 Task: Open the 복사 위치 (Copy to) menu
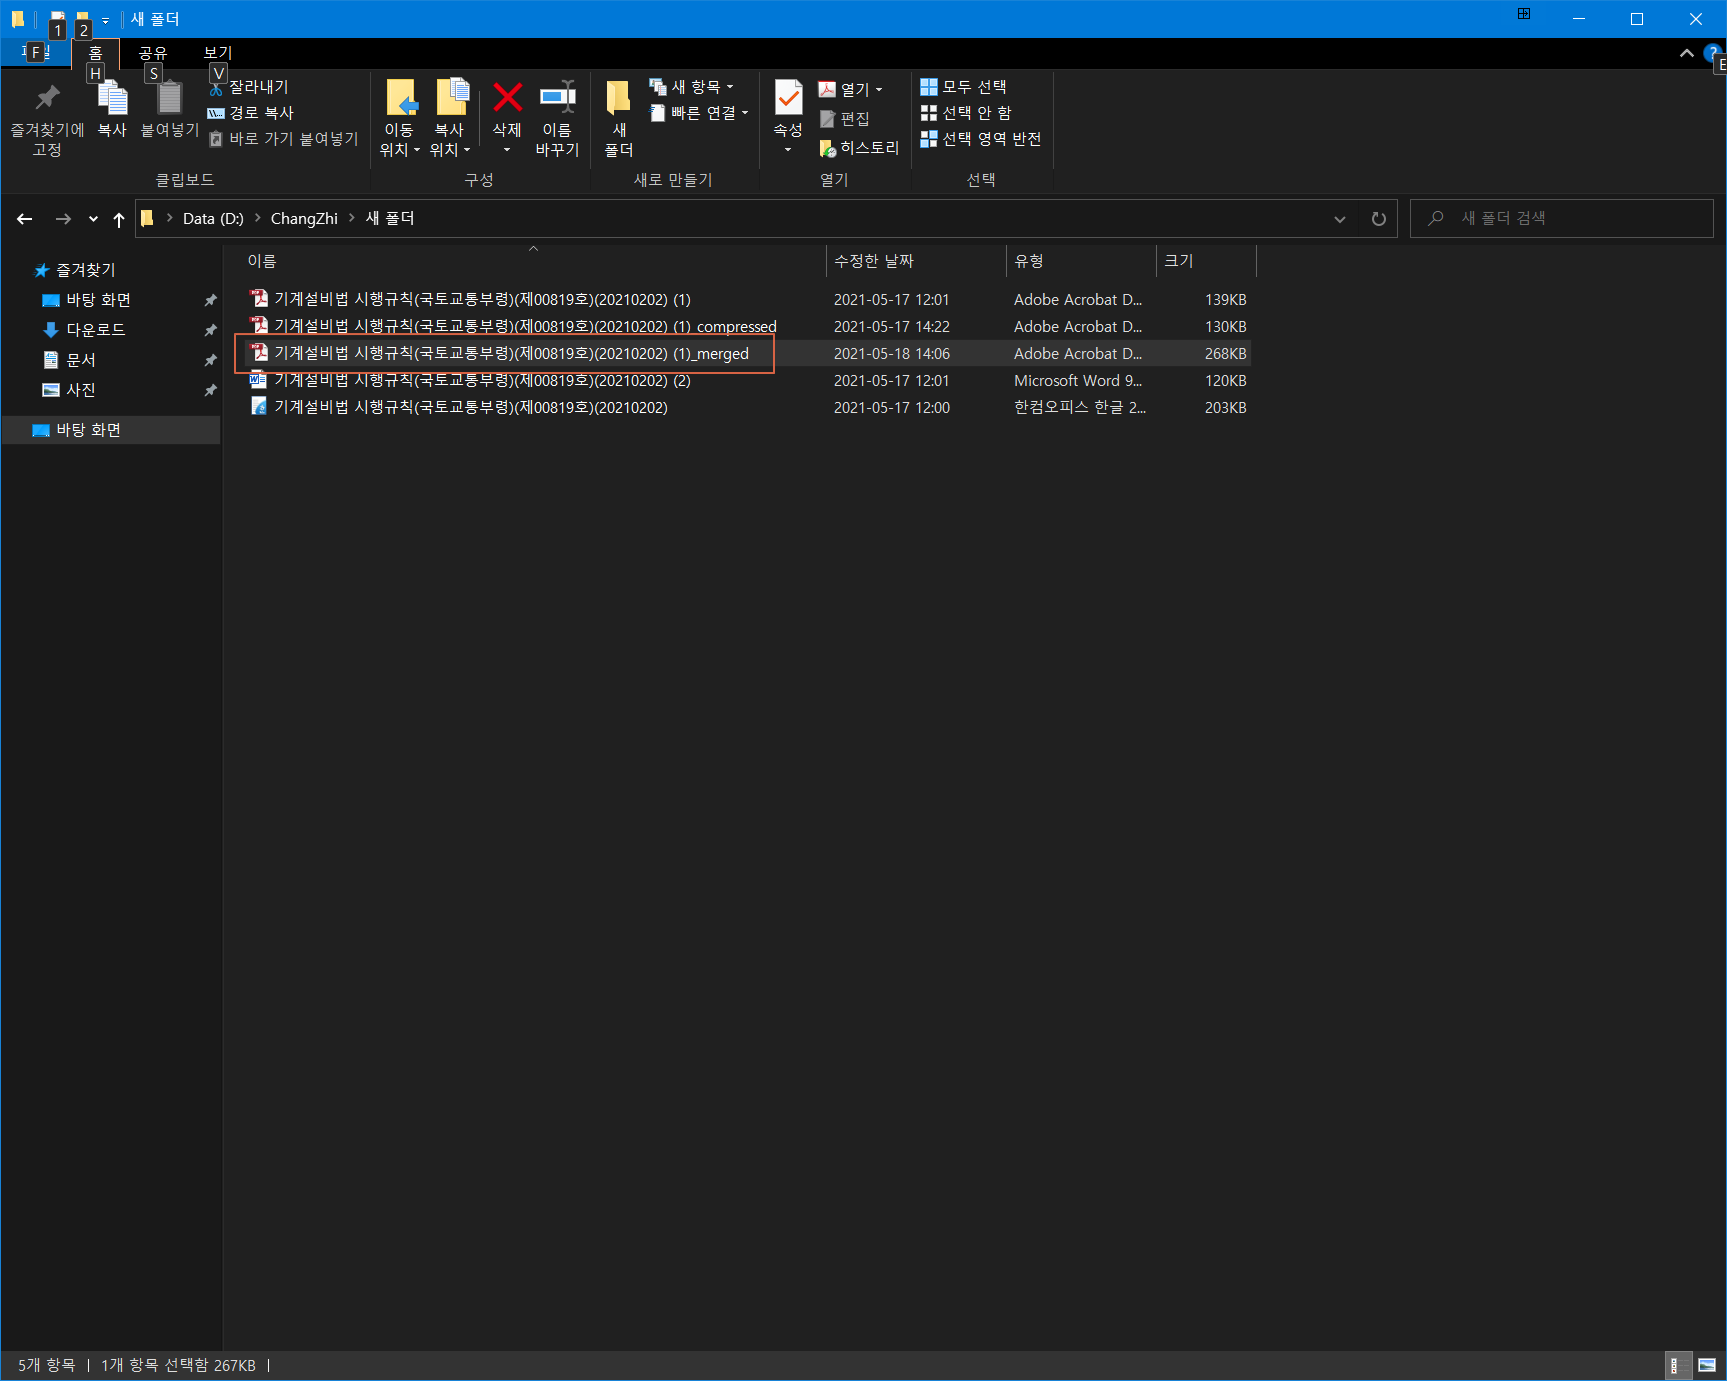[450, 118]
